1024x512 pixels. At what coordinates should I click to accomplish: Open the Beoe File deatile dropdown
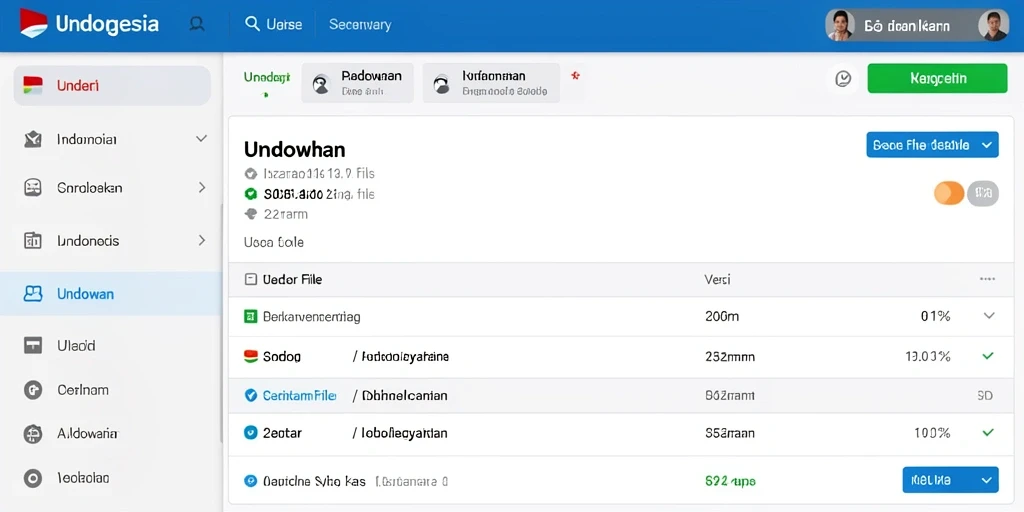(x=932, y=145)
